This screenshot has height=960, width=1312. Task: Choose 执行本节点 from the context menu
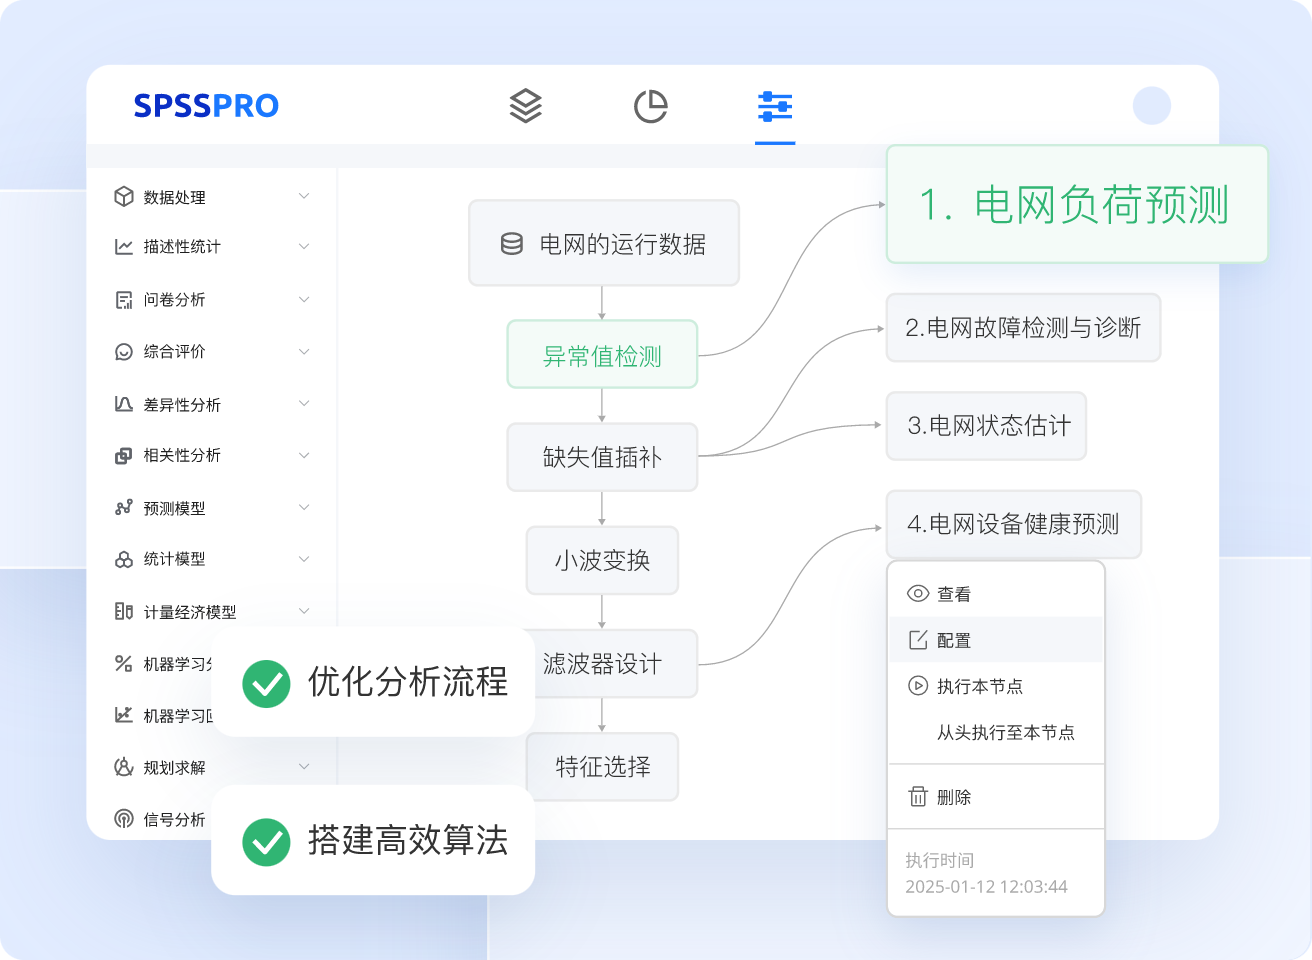click(996, 686)
